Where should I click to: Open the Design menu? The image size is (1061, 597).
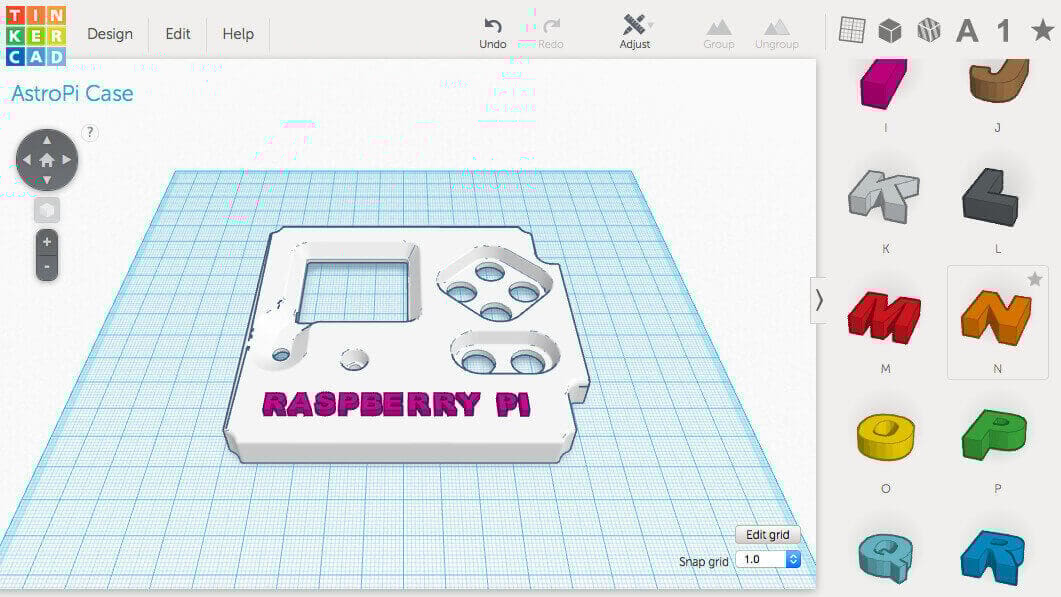110,34
